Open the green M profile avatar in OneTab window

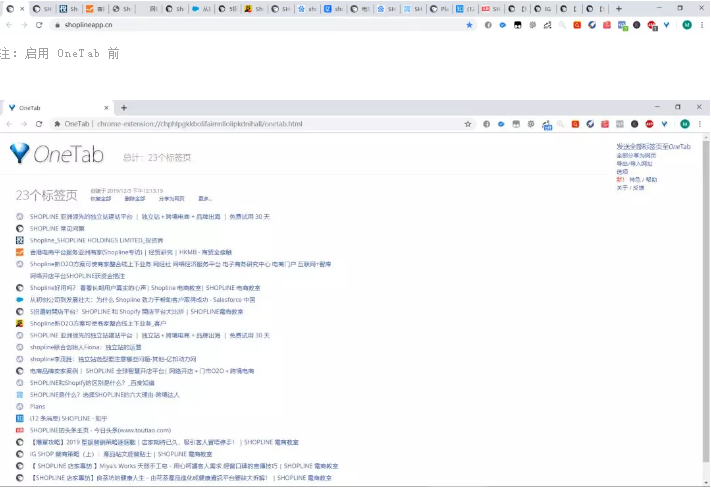coord(685,124)
